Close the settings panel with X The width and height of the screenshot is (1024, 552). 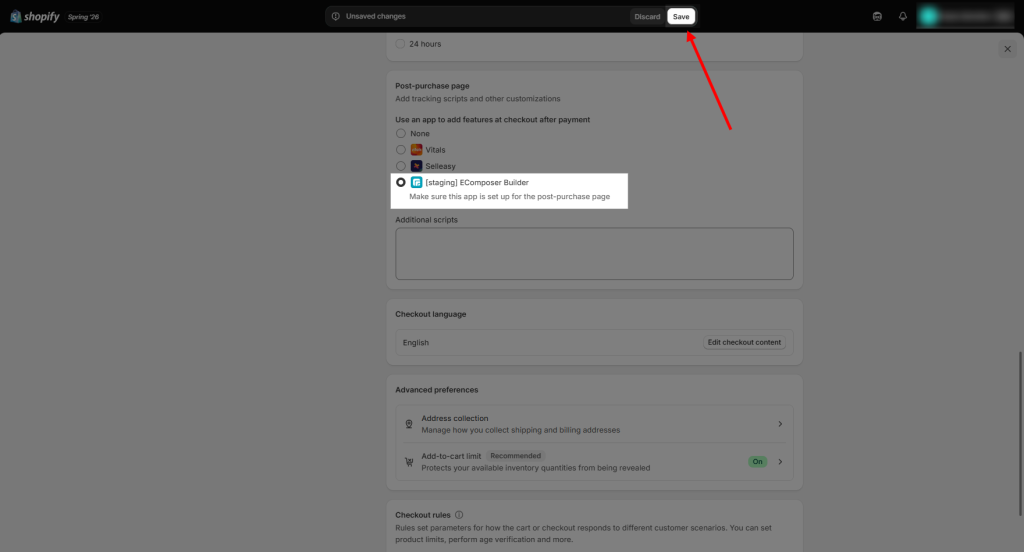[x=1007, y=49]
